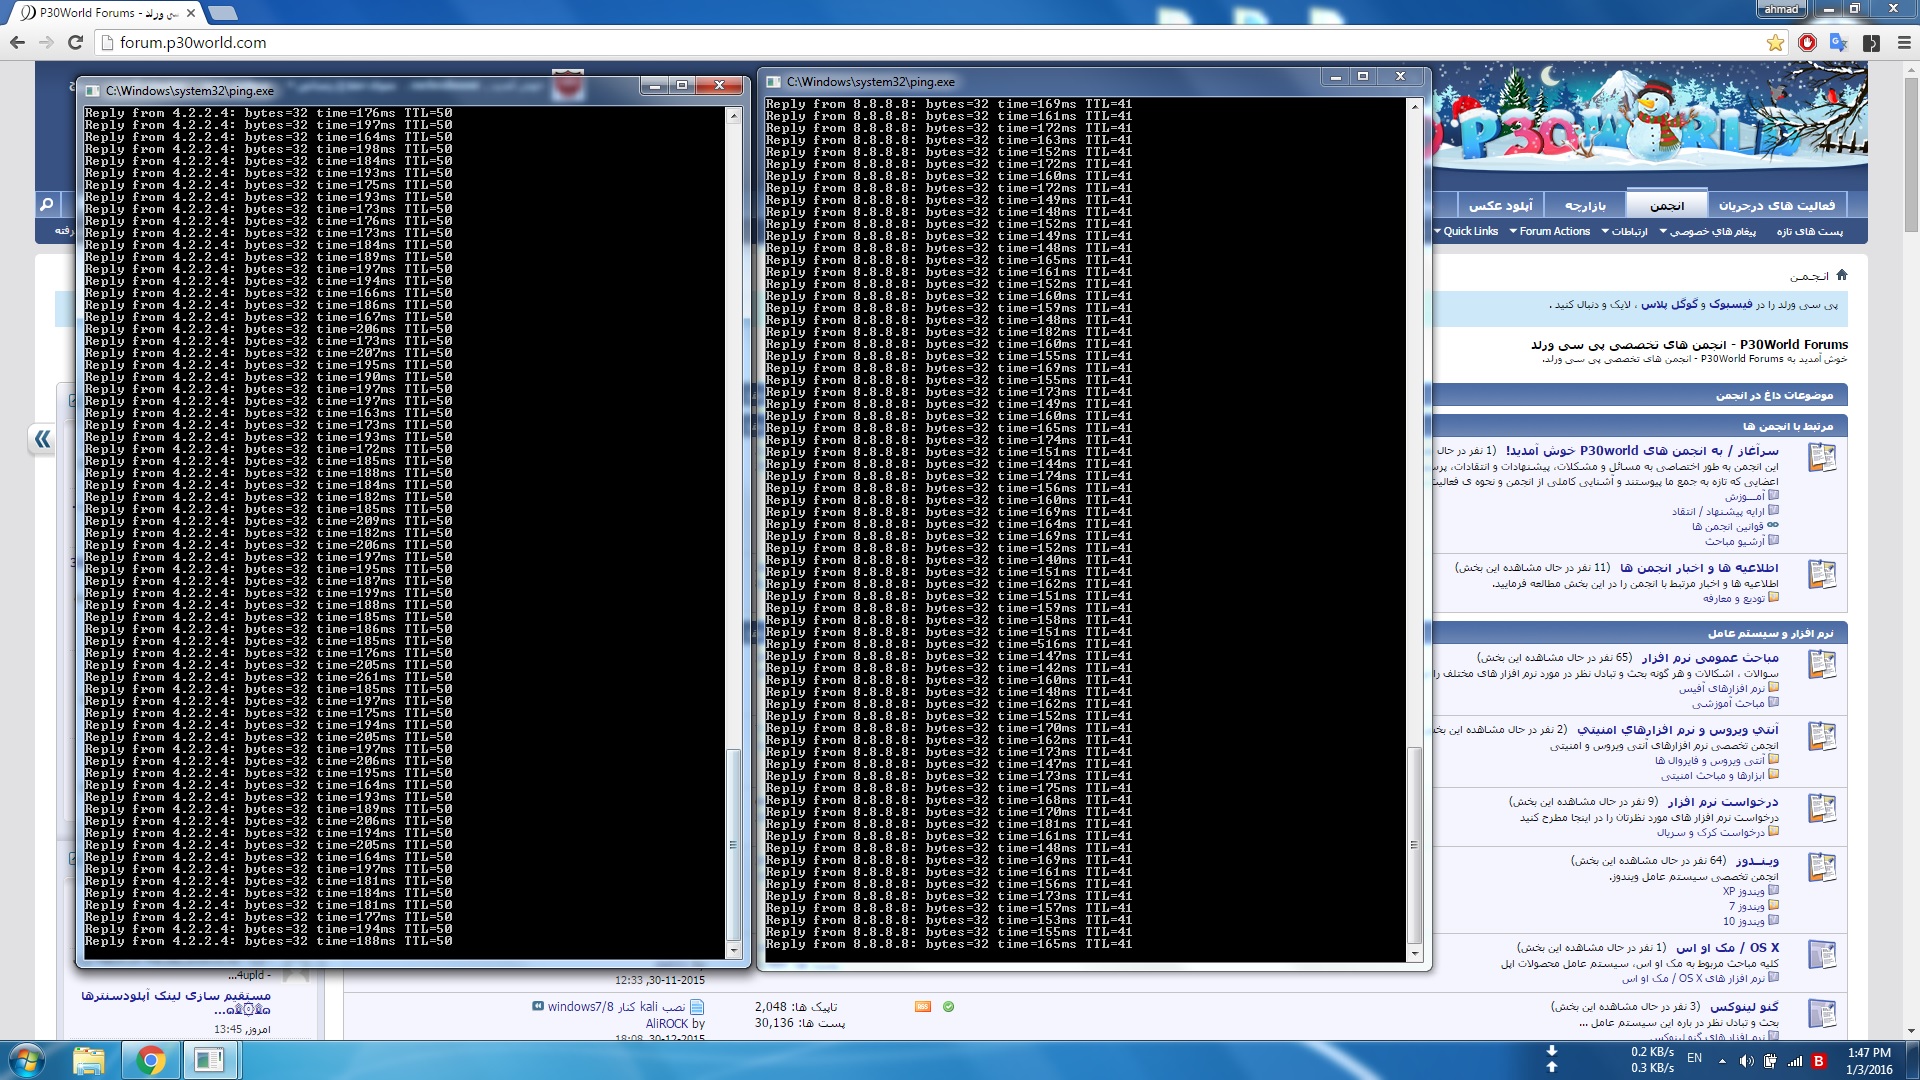Open the پیغام های خصوصی dropdown
1920x1080 pixels.
(x=1707, y=231)
